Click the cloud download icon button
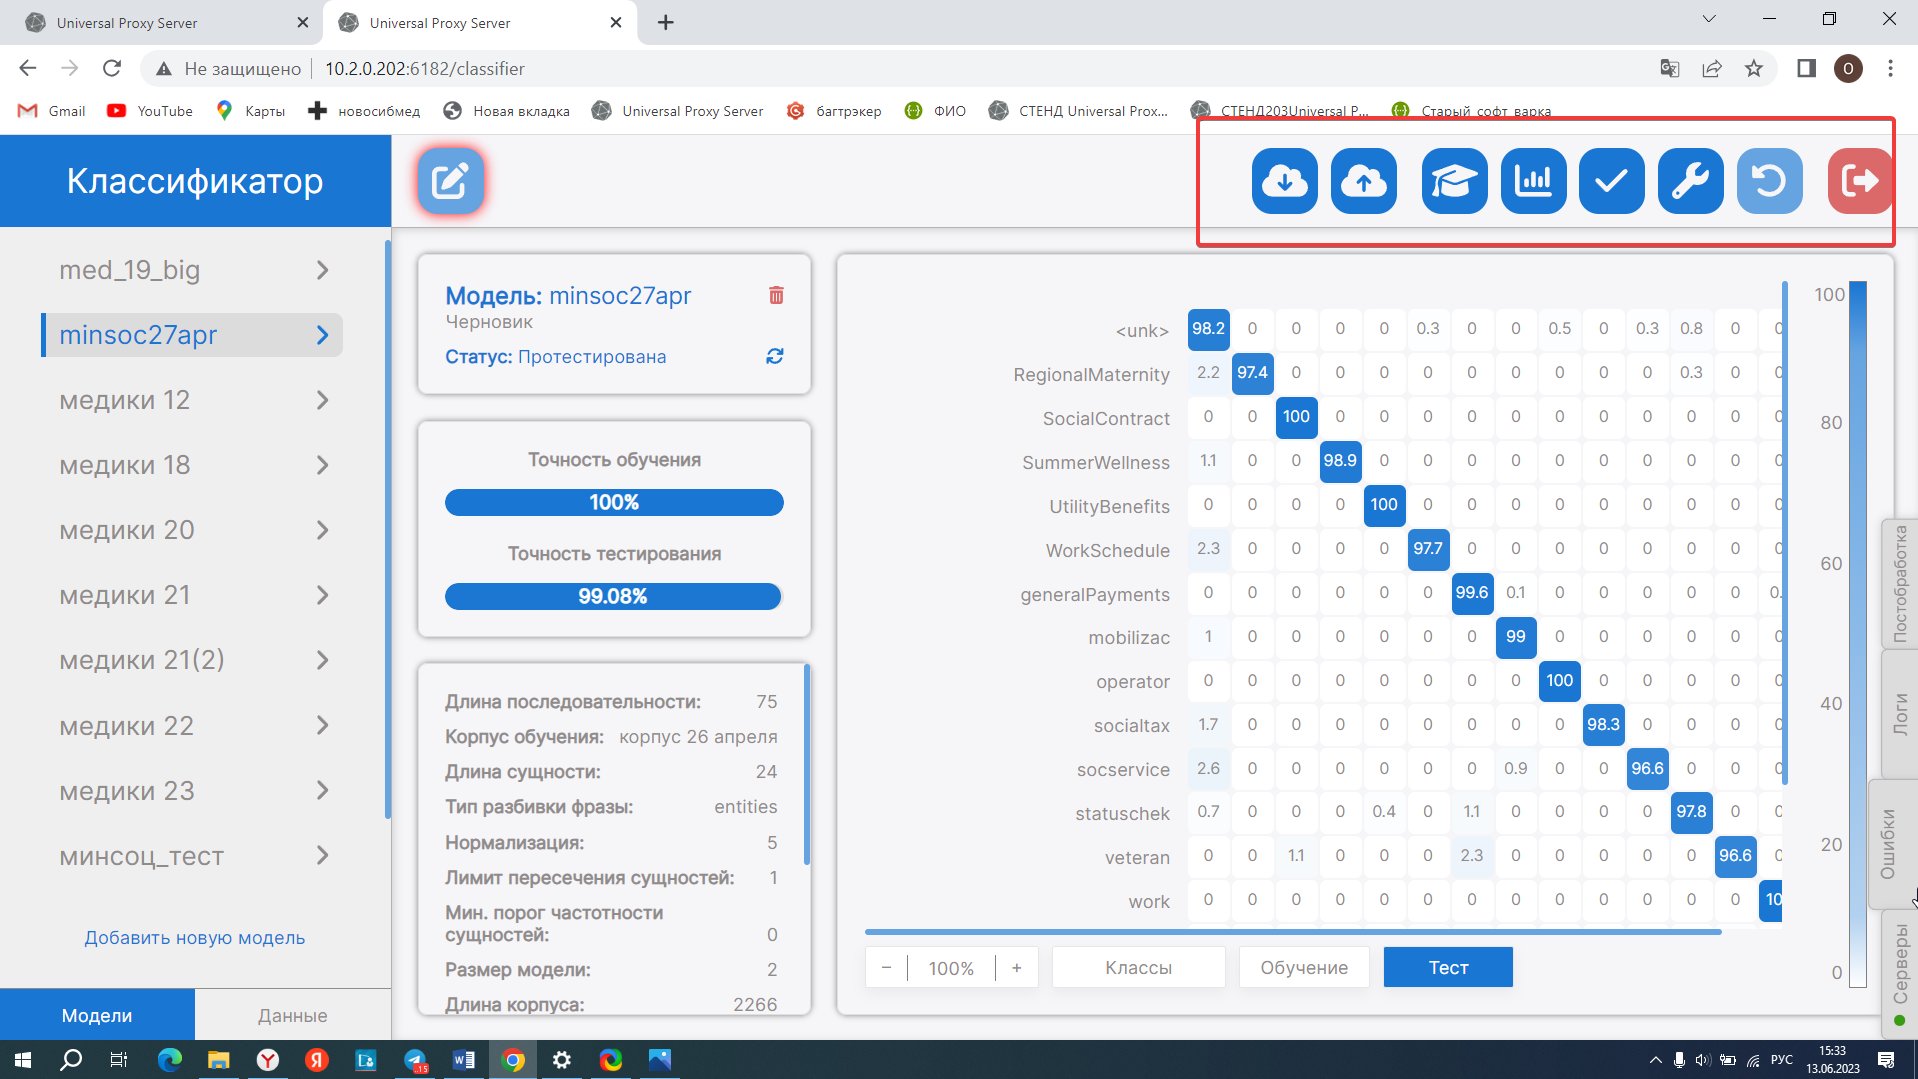Screen dimensions: 1918x1079 tap(1284, 181)
